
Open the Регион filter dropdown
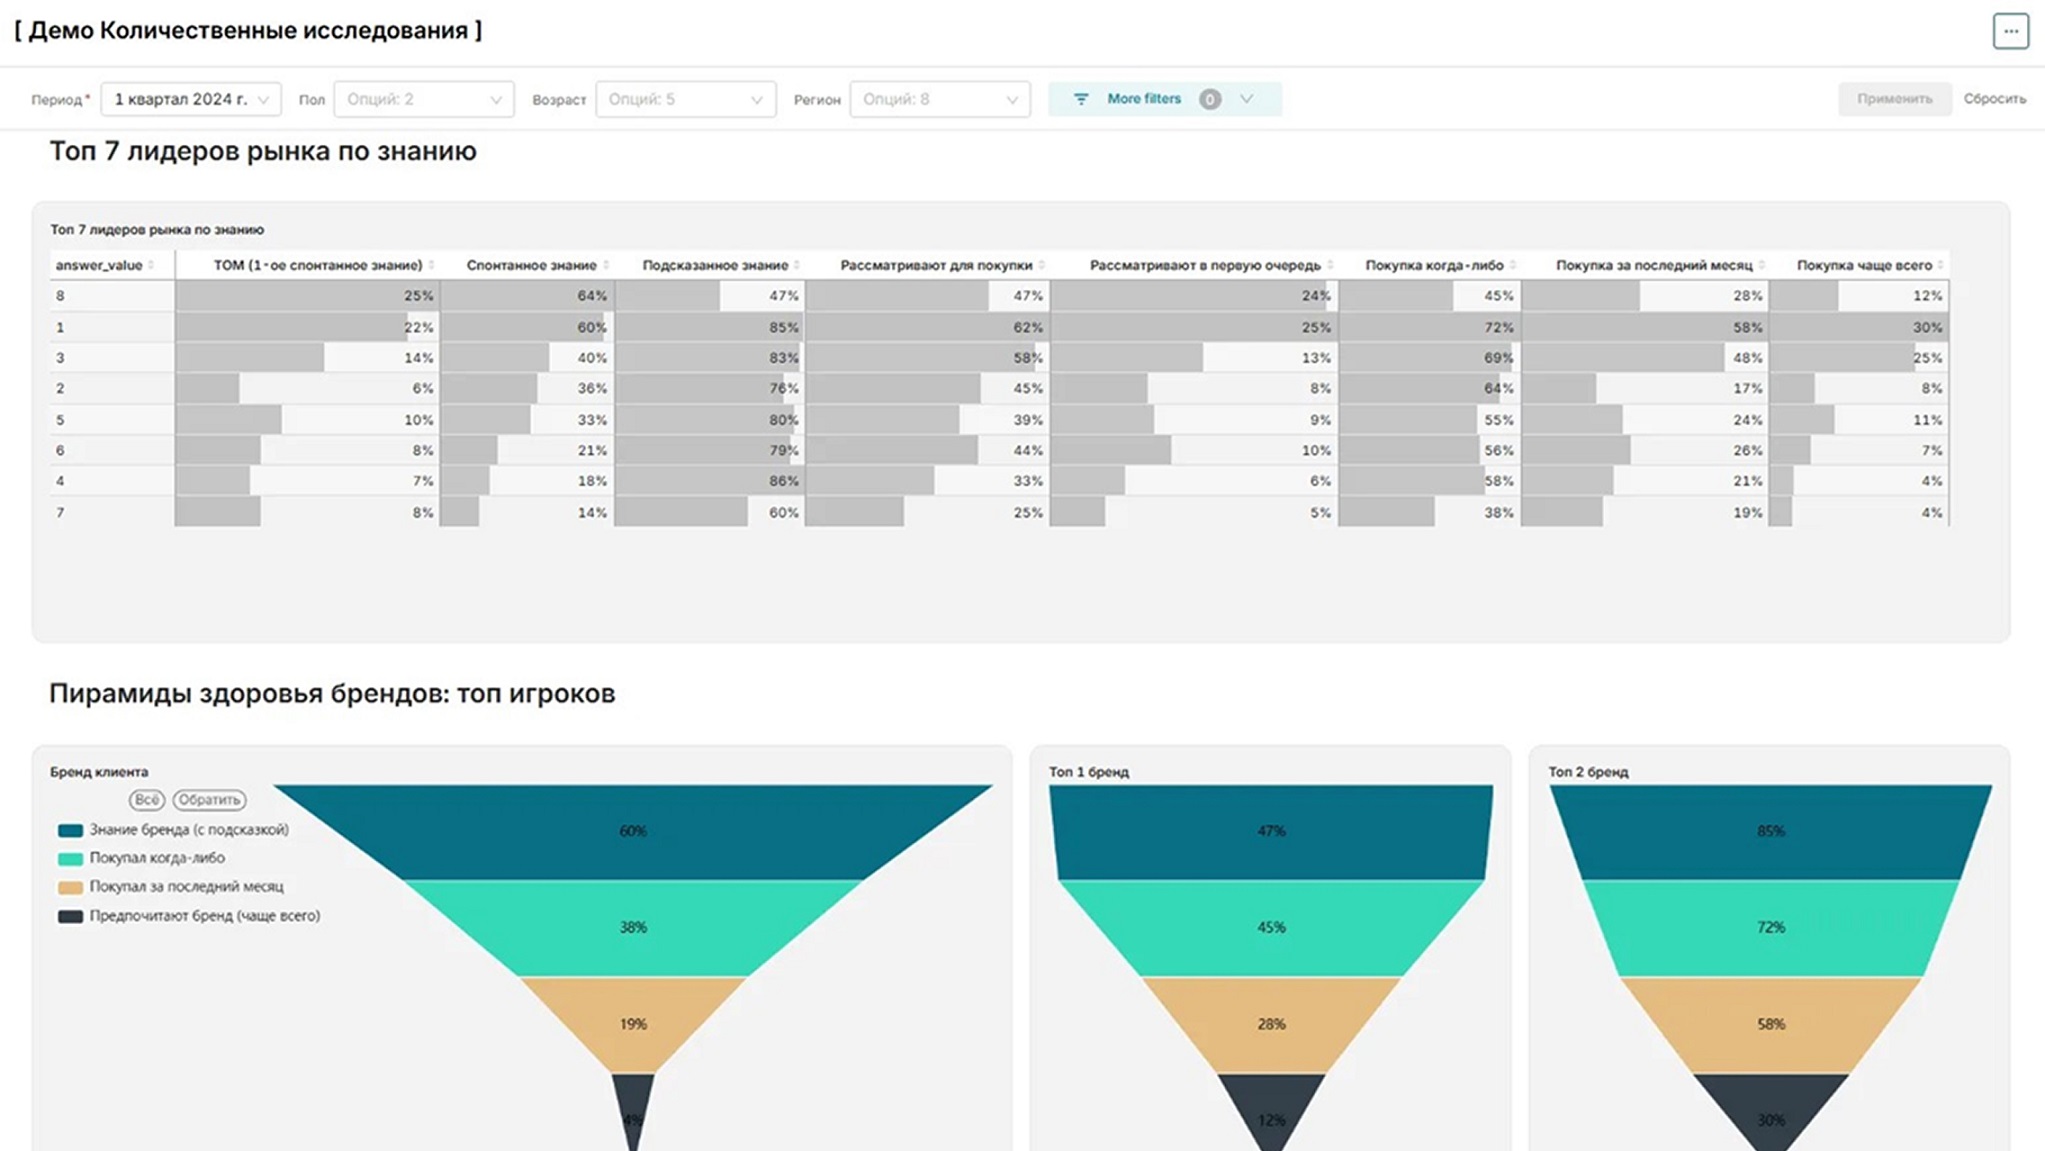(940, 99)
